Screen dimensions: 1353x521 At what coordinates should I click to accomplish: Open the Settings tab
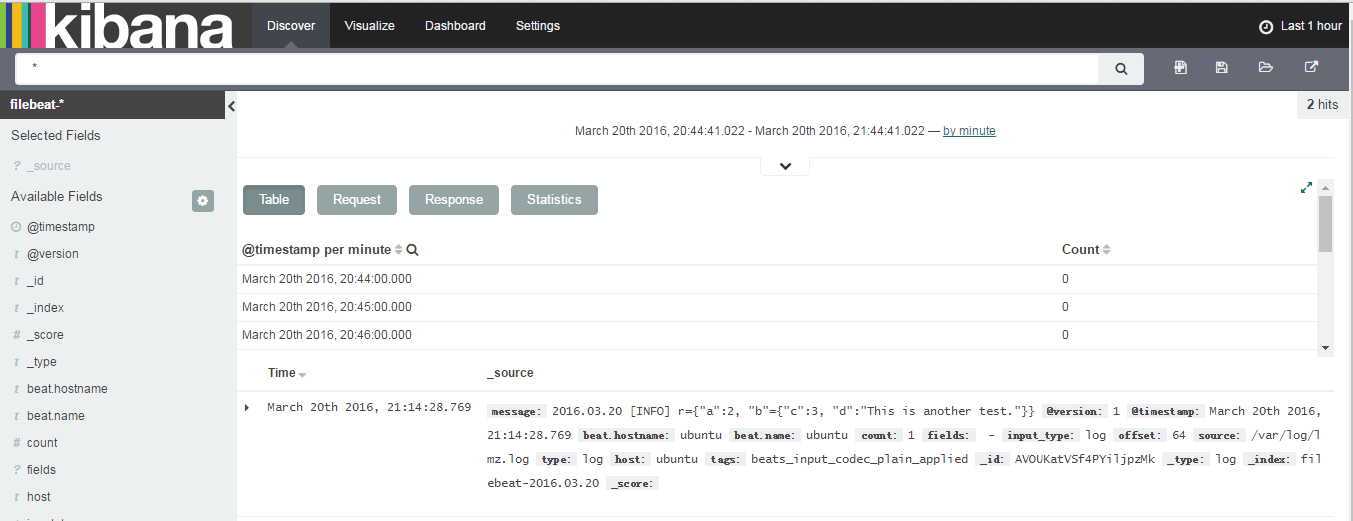pyautogui.click(x=538, y=26)
